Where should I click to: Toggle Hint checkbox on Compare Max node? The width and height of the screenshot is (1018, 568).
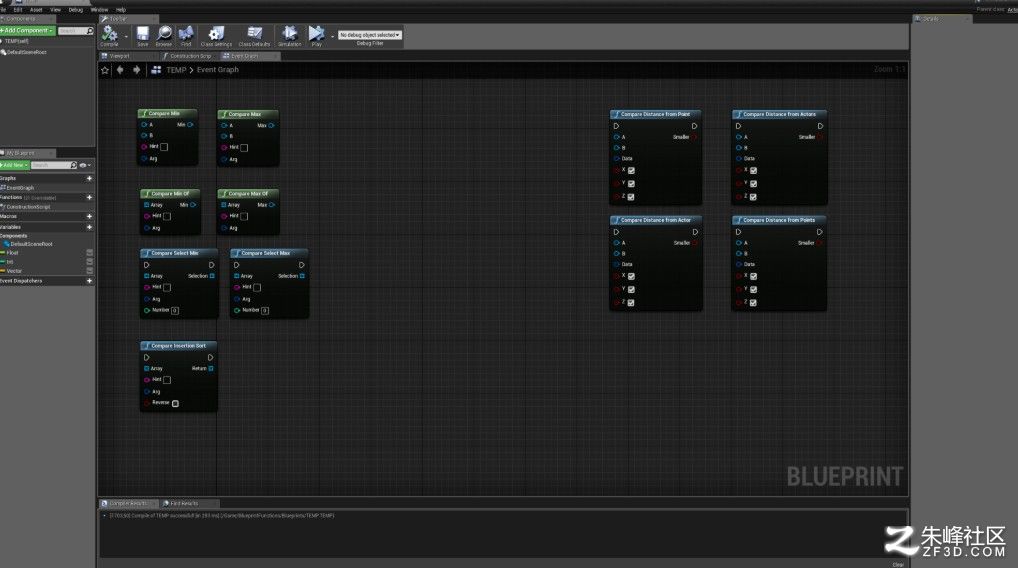pyautogui.click(x=244, y=147)
